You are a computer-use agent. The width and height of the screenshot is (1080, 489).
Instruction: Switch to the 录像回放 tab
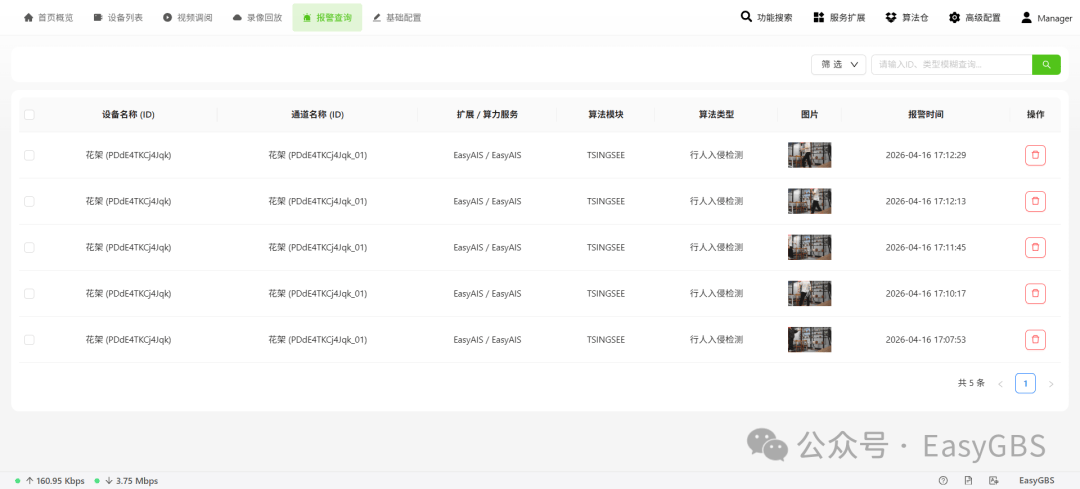pos(258,18)
